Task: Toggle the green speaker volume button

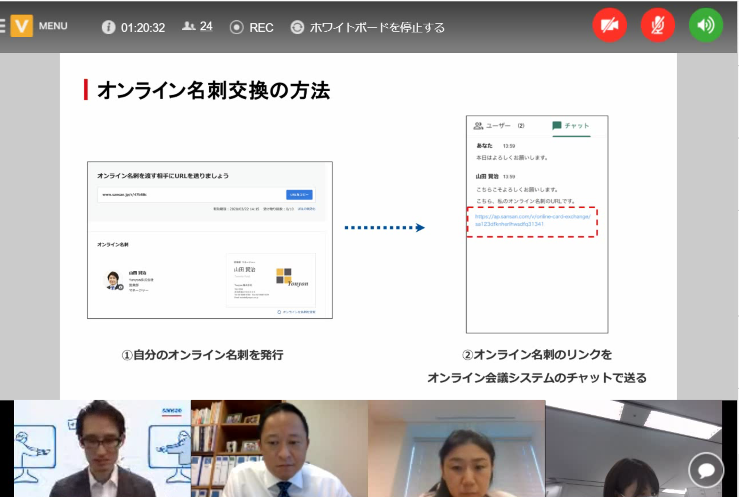Action: [706, 26]
